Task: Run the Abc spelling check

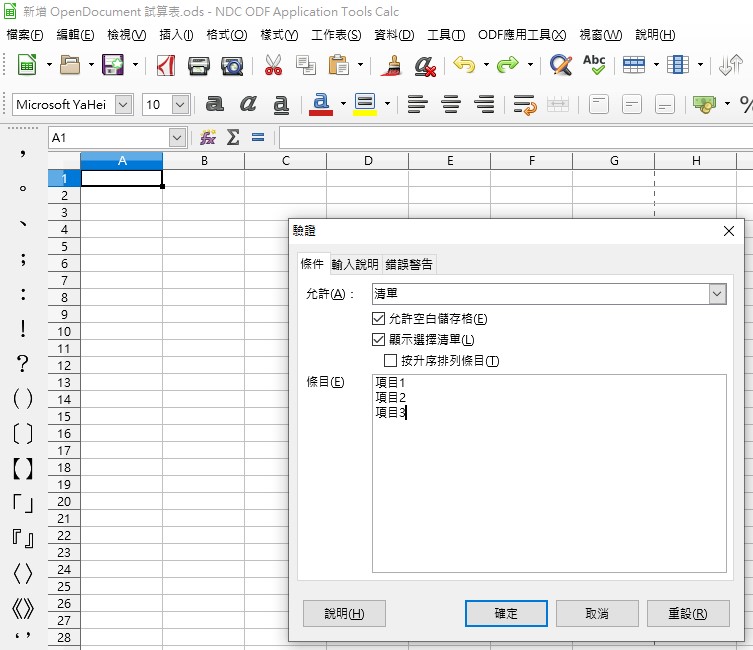Action: [594, 64]
